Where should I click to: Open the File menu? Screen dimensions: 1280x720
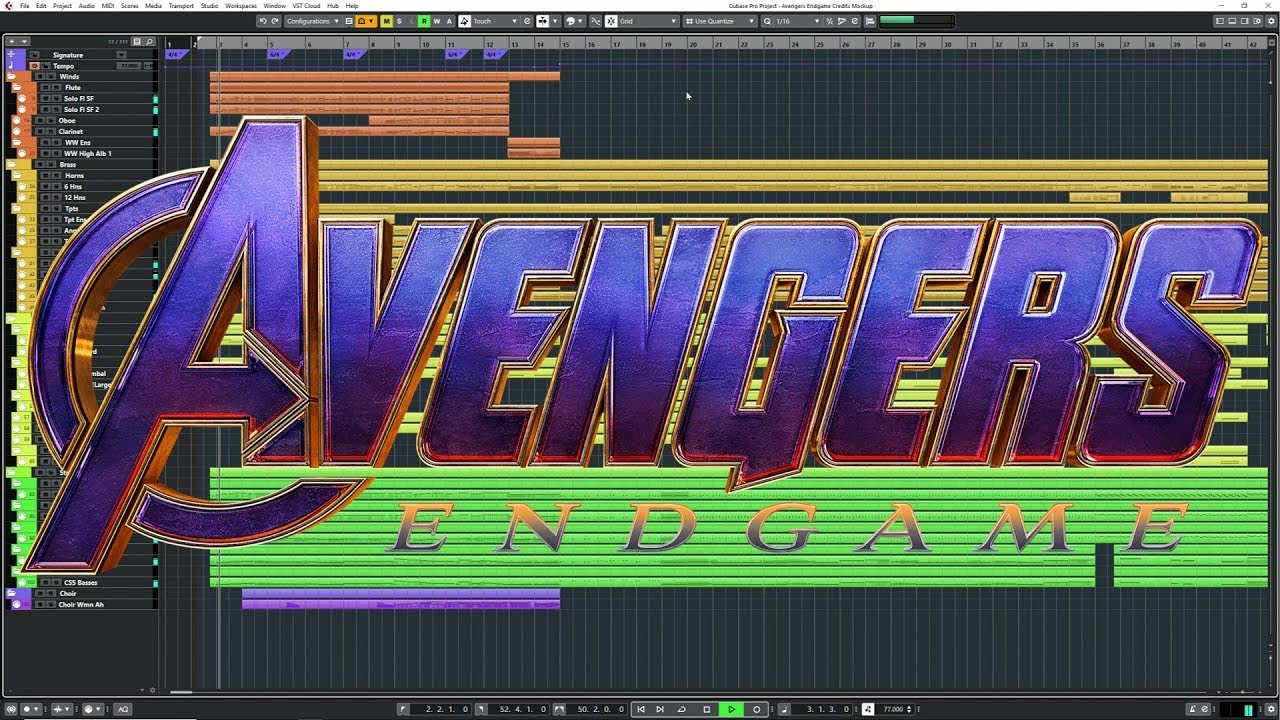[25, 6]
